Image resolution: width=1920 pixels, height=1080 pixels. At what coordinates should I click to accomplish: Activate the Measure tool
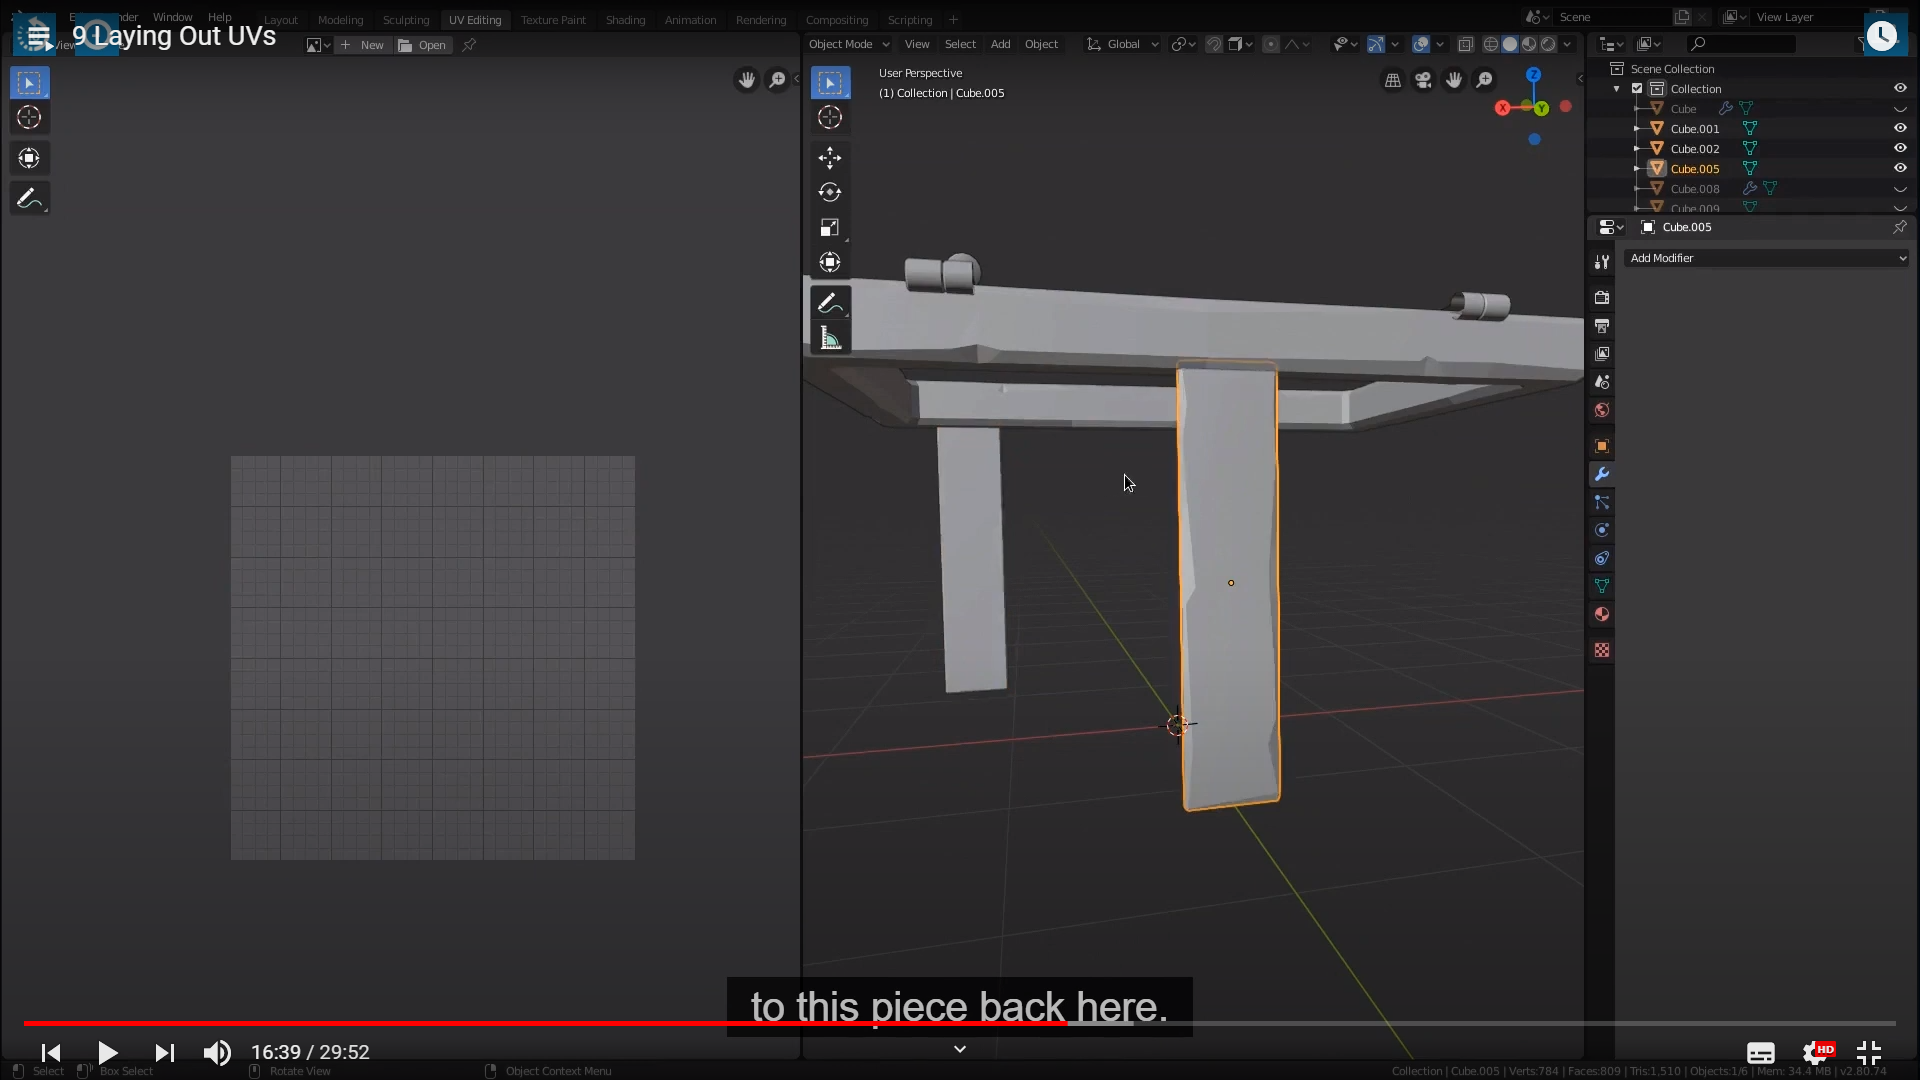829,338
